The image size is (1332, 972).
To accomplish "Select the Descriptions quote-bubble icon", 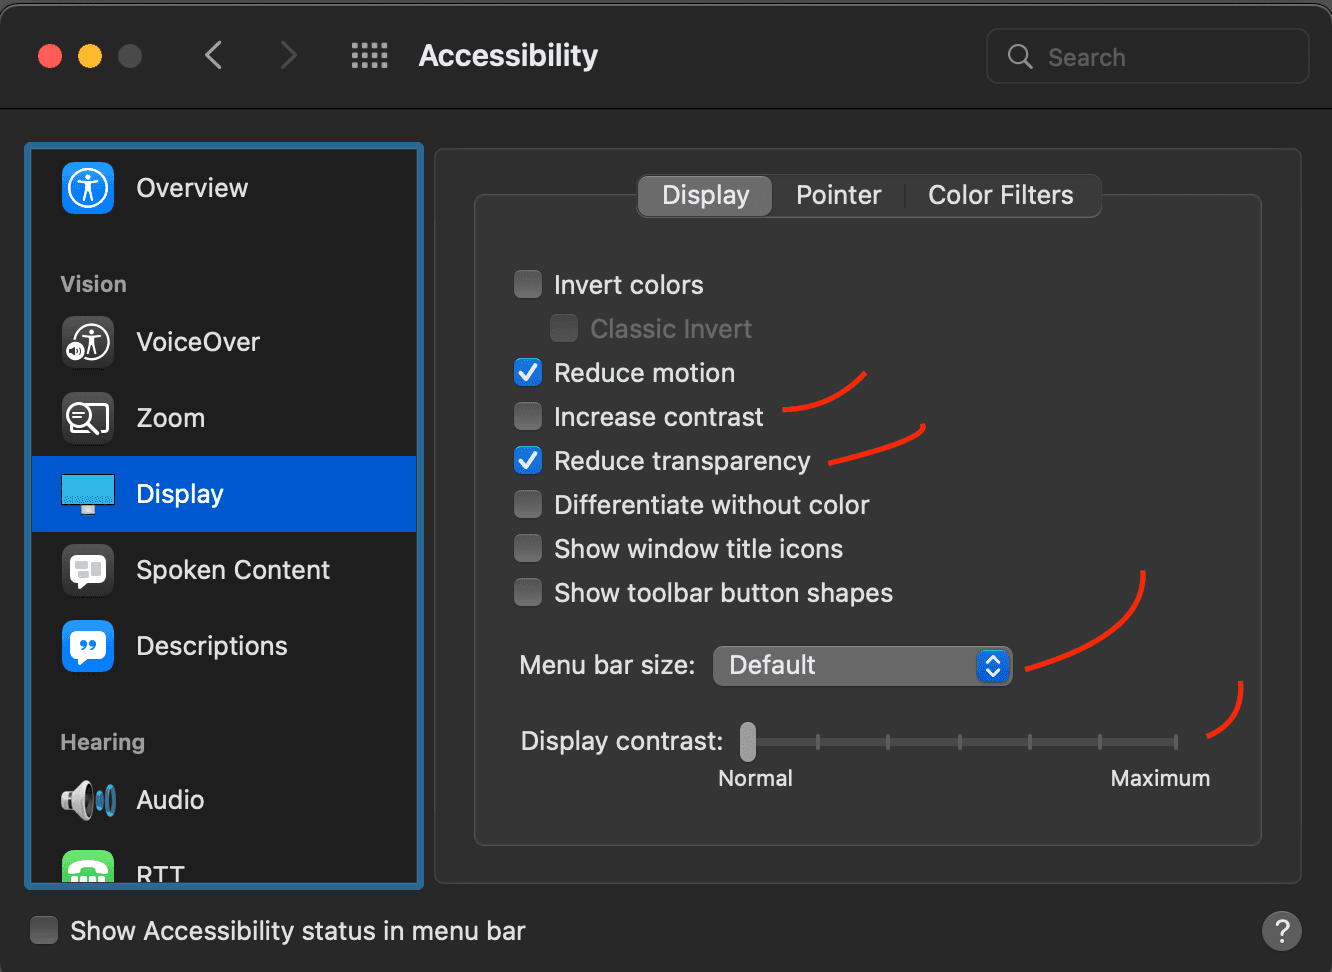I will click(88, 646).
